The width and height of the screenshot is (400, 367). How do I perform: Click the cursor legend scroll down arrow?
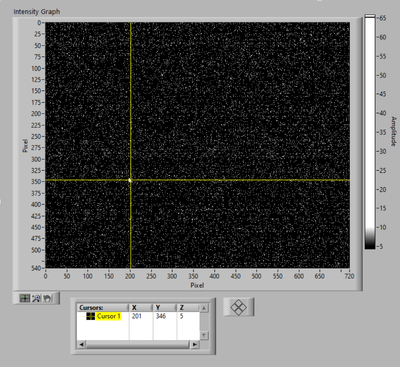tap(204, 335)
